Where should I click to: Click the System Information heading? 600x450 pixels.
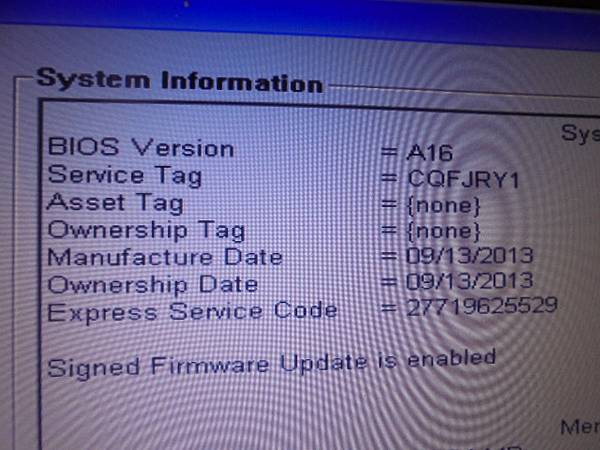(180, 81)
